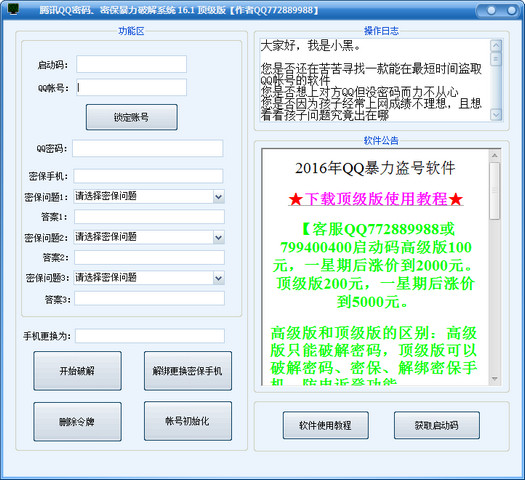525x480 pixels.
Task: Click the 帐号初始化 button
Action: [188, 421]
